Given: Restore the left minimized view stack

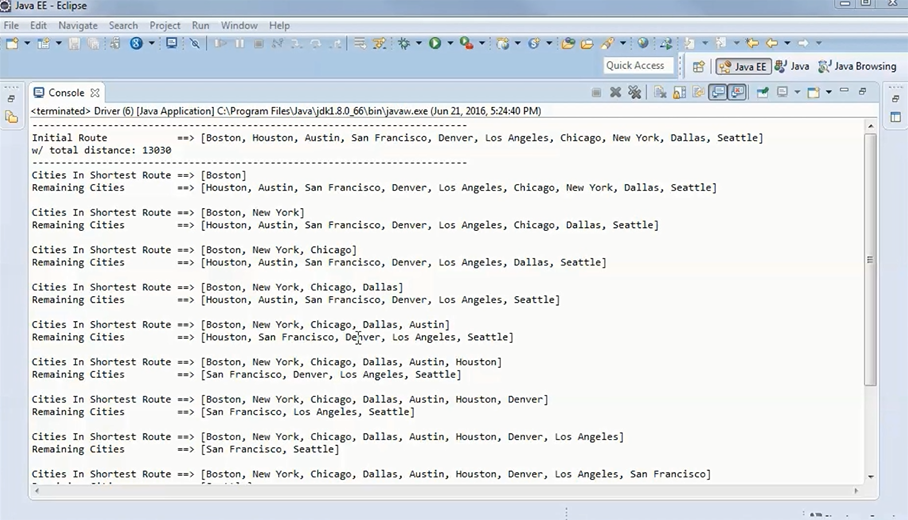Looking at the screenshot, I should (11, 98).
